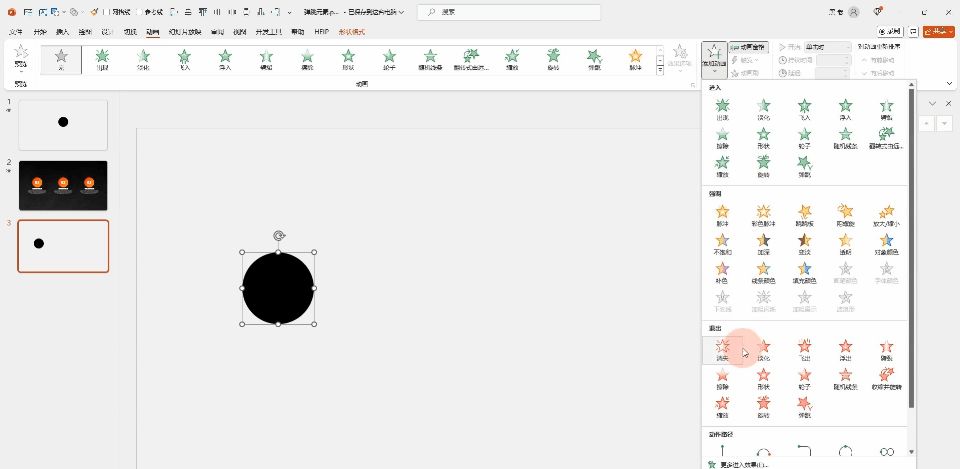Click the orange 共享 (Share) button
The image size is (960, 469).
pos(939,31)
